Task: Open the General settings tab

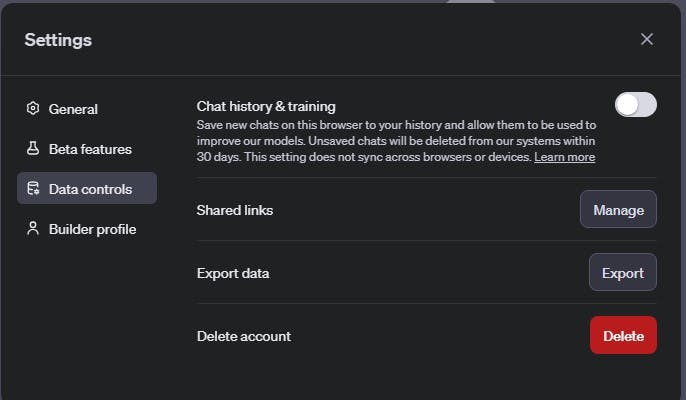Action: point(73,109)
